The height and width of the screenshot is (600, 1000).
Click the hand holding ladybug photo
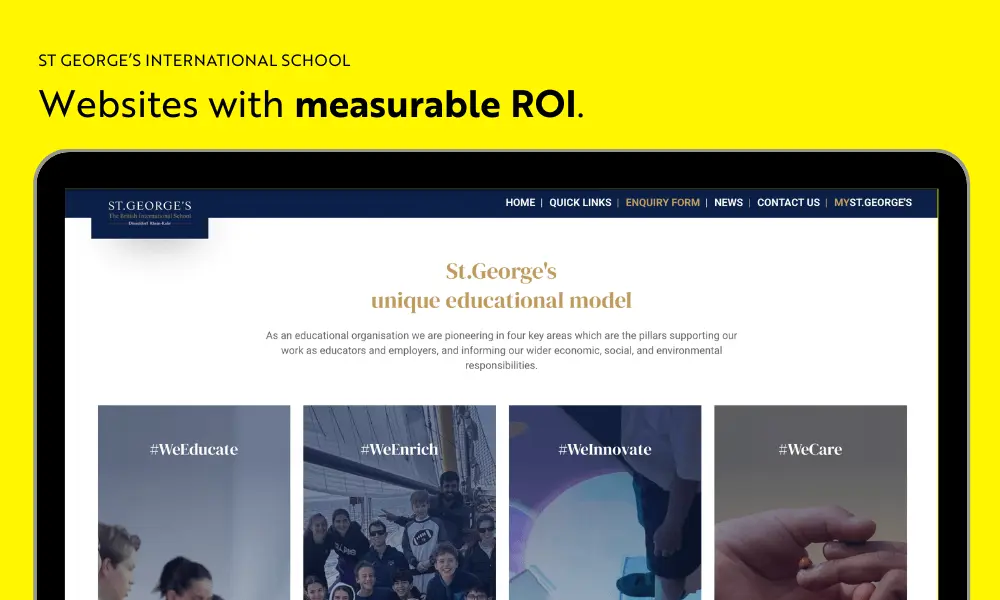(x=810, y=550)
